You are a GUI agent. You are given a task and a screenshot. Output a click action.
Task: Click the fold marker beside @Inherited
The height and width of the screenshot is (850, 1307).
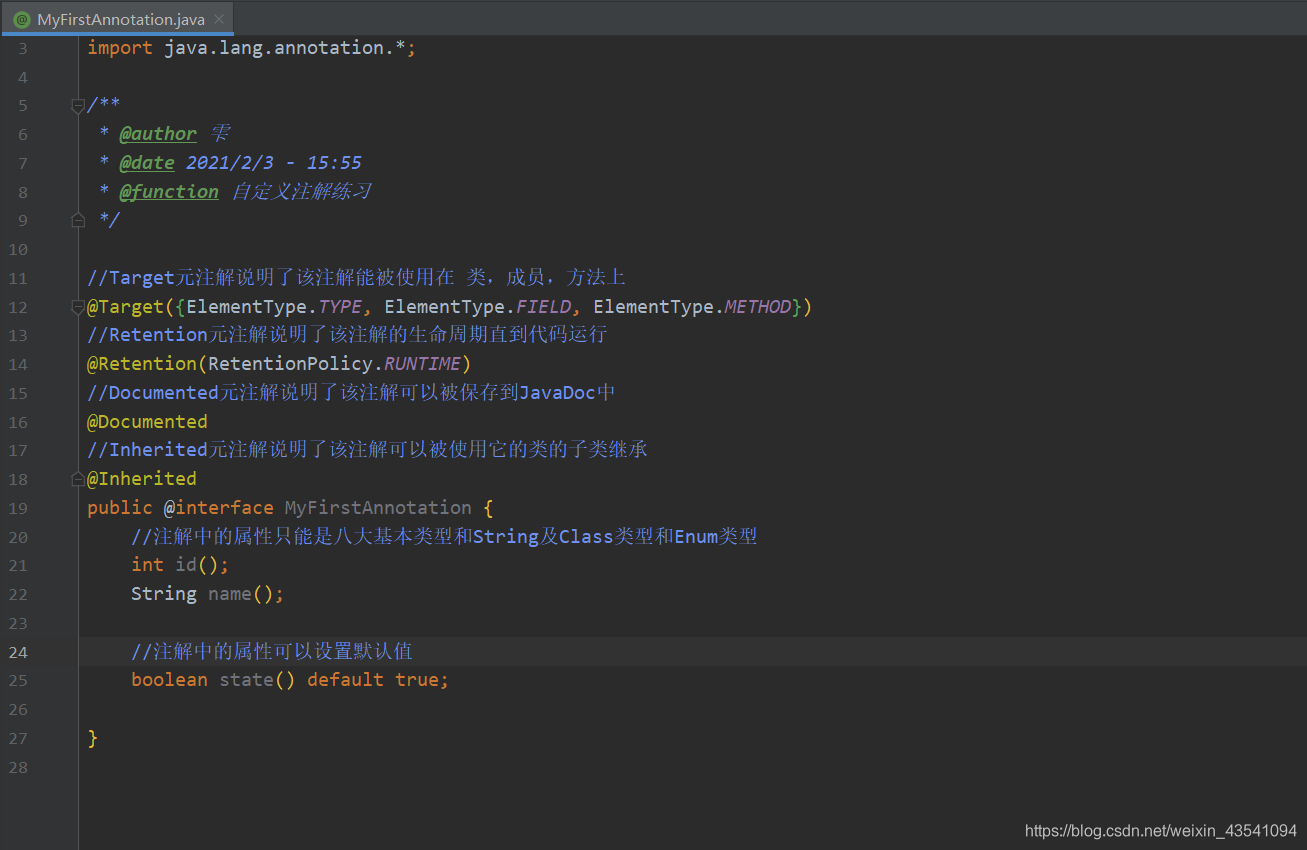tap(78, 479)
